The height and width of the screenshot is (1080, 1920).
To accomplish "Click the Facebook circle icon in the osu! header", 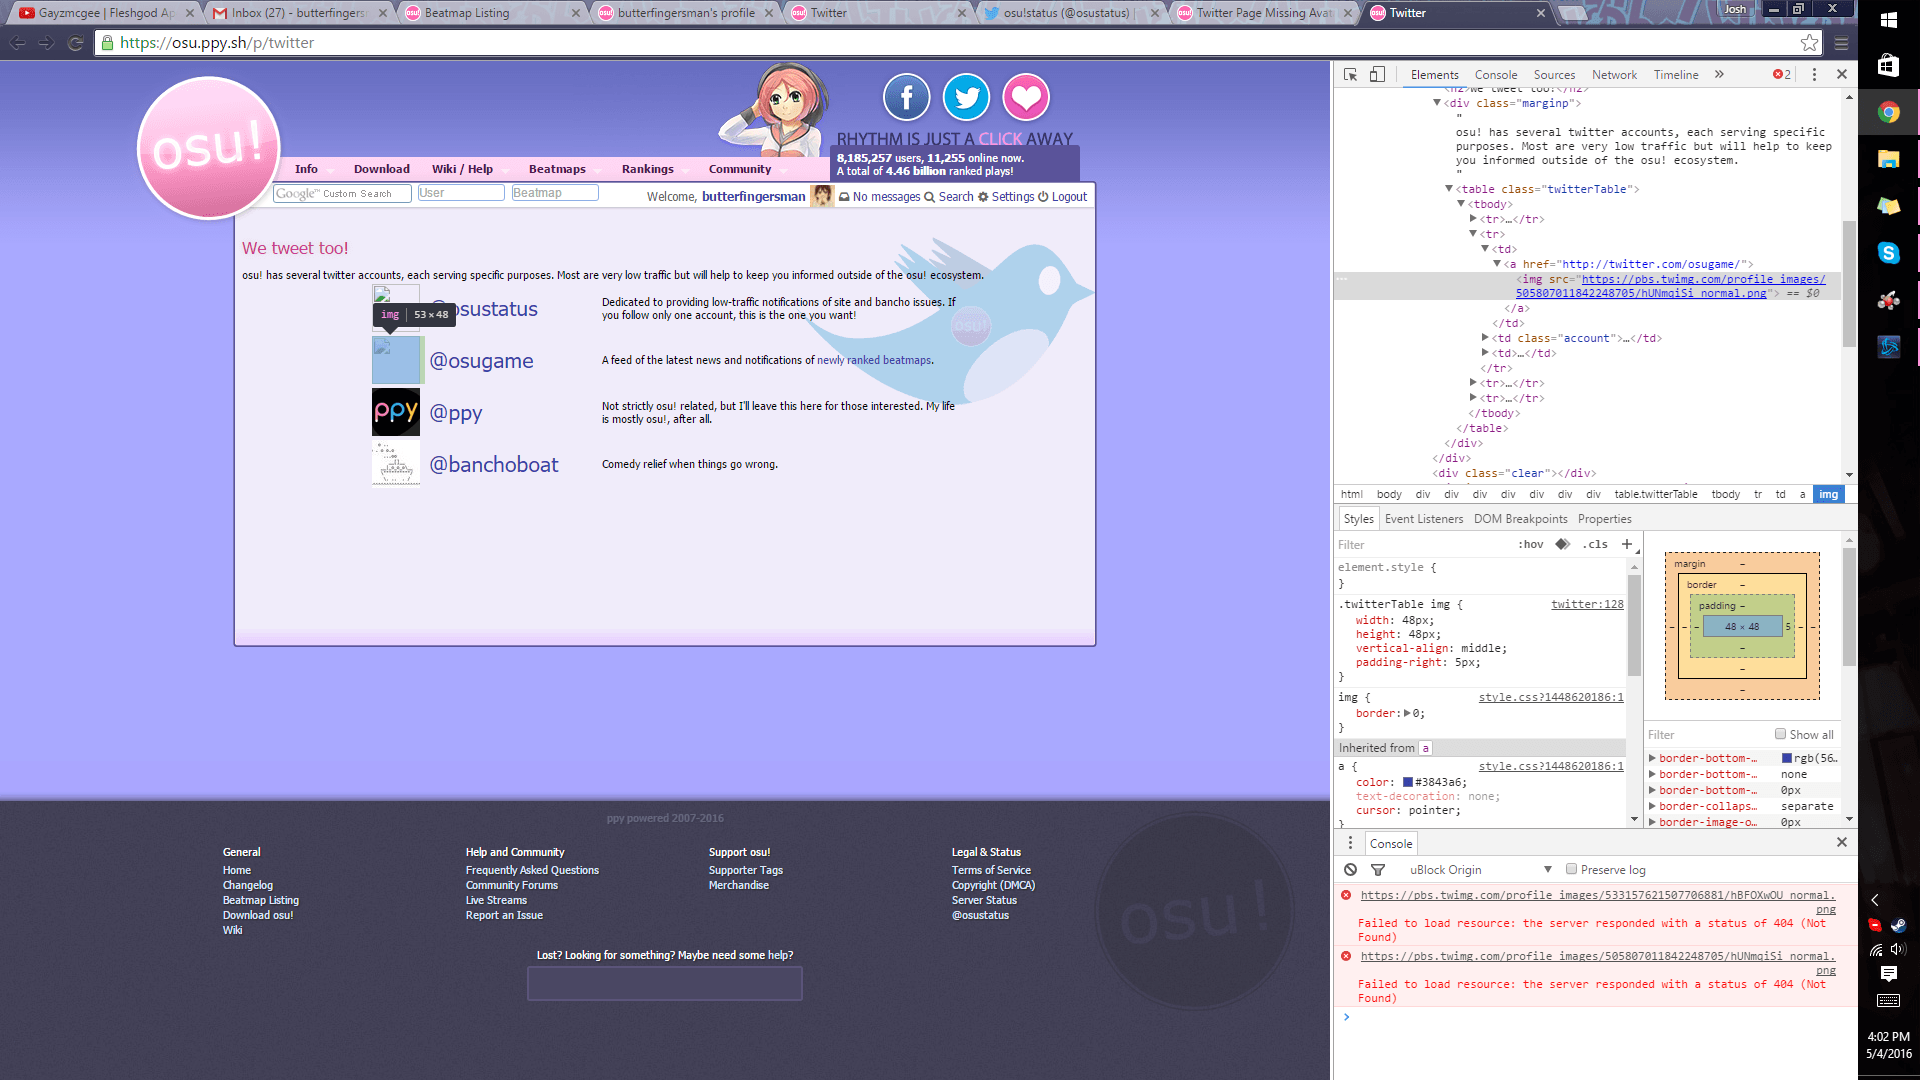I will click(x=907, y=98).
